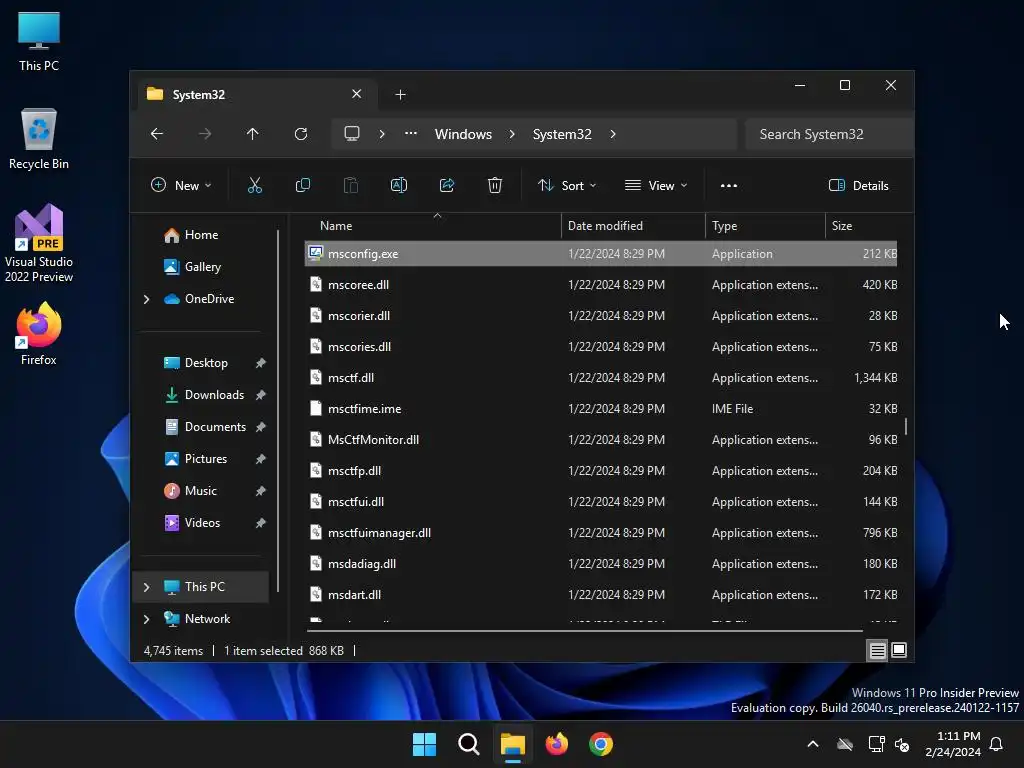The width and height of the screenshot is (1024, 768).
Task: Go back with the left arrow
Action: tap(157, 134)
